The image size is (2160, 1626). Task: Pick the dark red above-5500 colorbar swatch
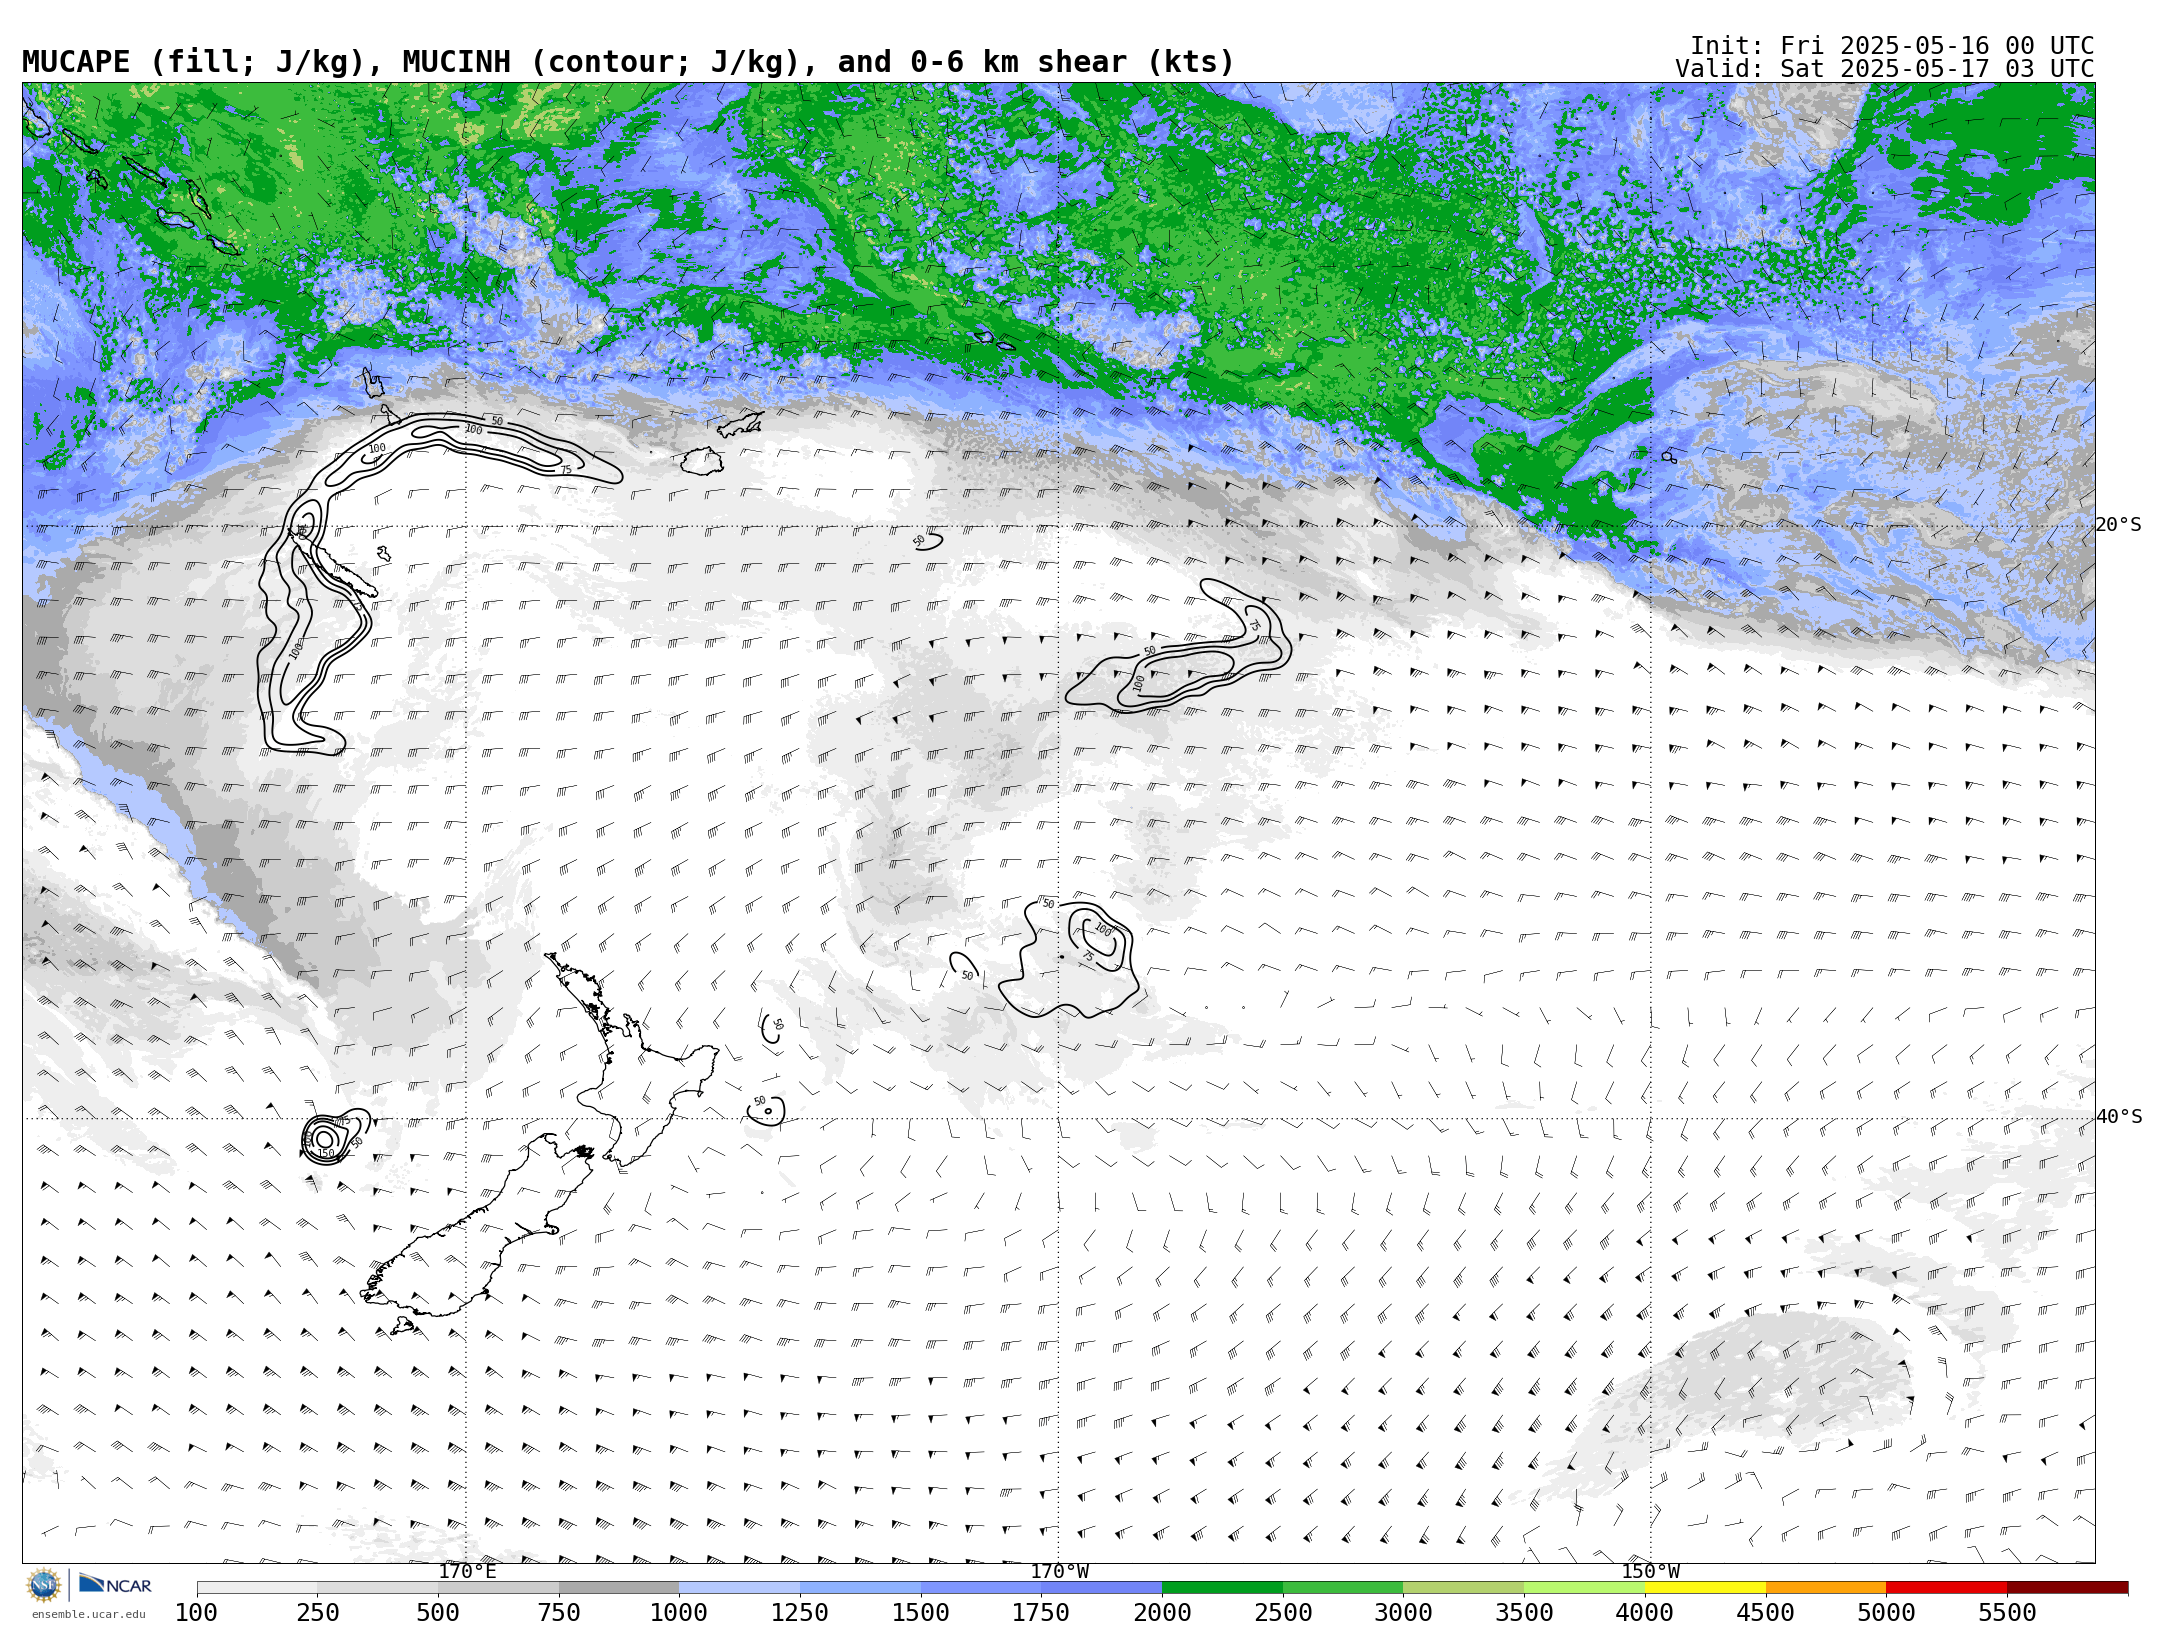tap(2067, 1588)
